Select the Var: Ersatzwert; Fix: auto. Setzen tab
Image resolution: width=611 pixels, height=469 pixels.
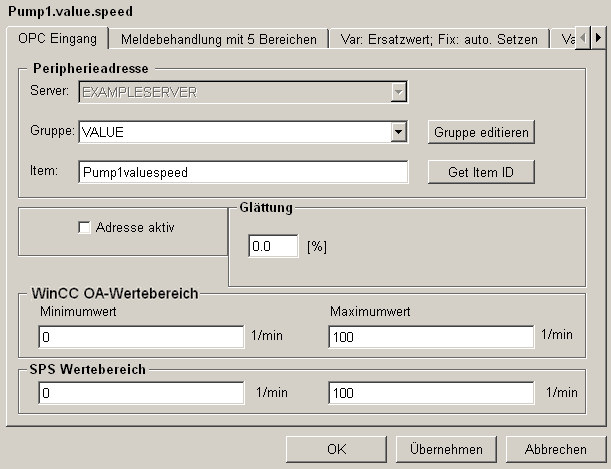(x=439, y=39)
